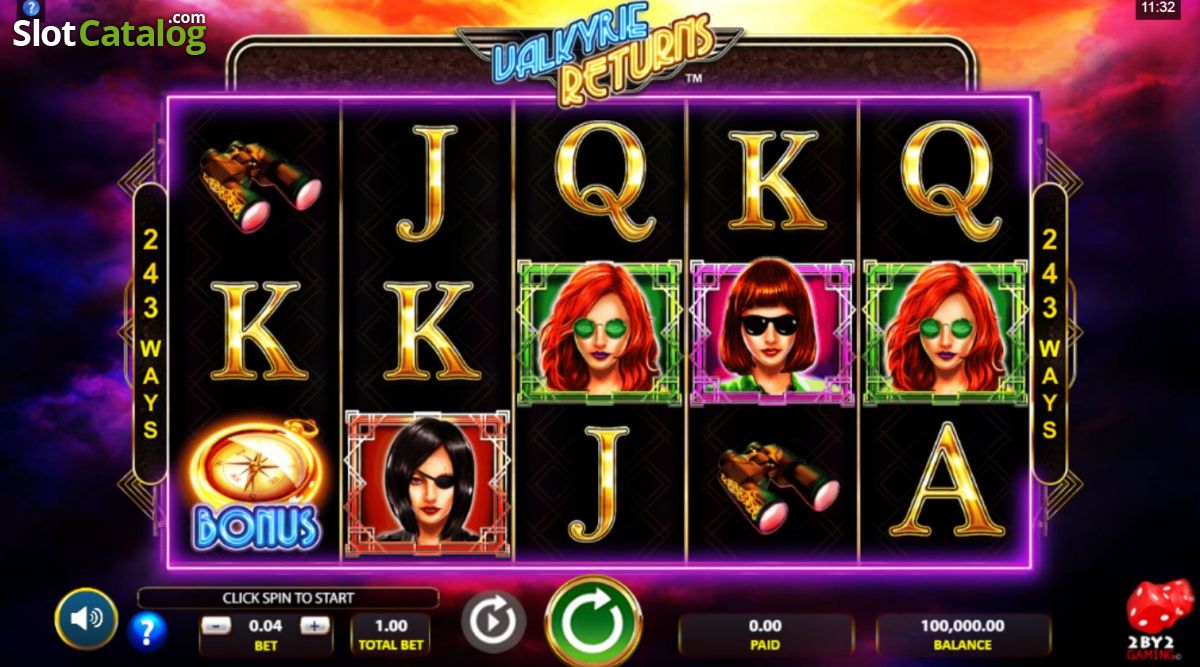Image resolution: width=1200 pixels, height=667 pixels.
Task: Start autoplay with the grey circular arrow button
Action: (x=493, y=622)
